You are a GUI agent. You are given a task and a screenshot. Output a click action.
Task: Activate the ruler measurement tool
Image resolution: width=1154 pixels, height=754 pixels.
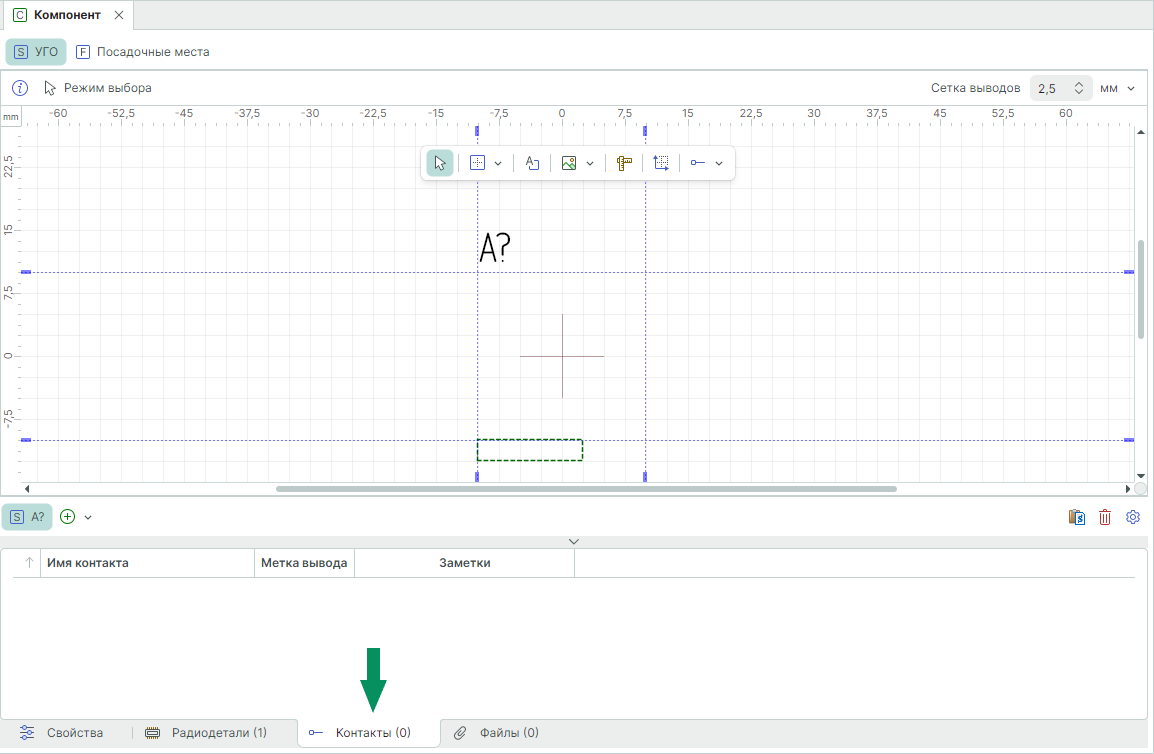click(x=625, y=163)
